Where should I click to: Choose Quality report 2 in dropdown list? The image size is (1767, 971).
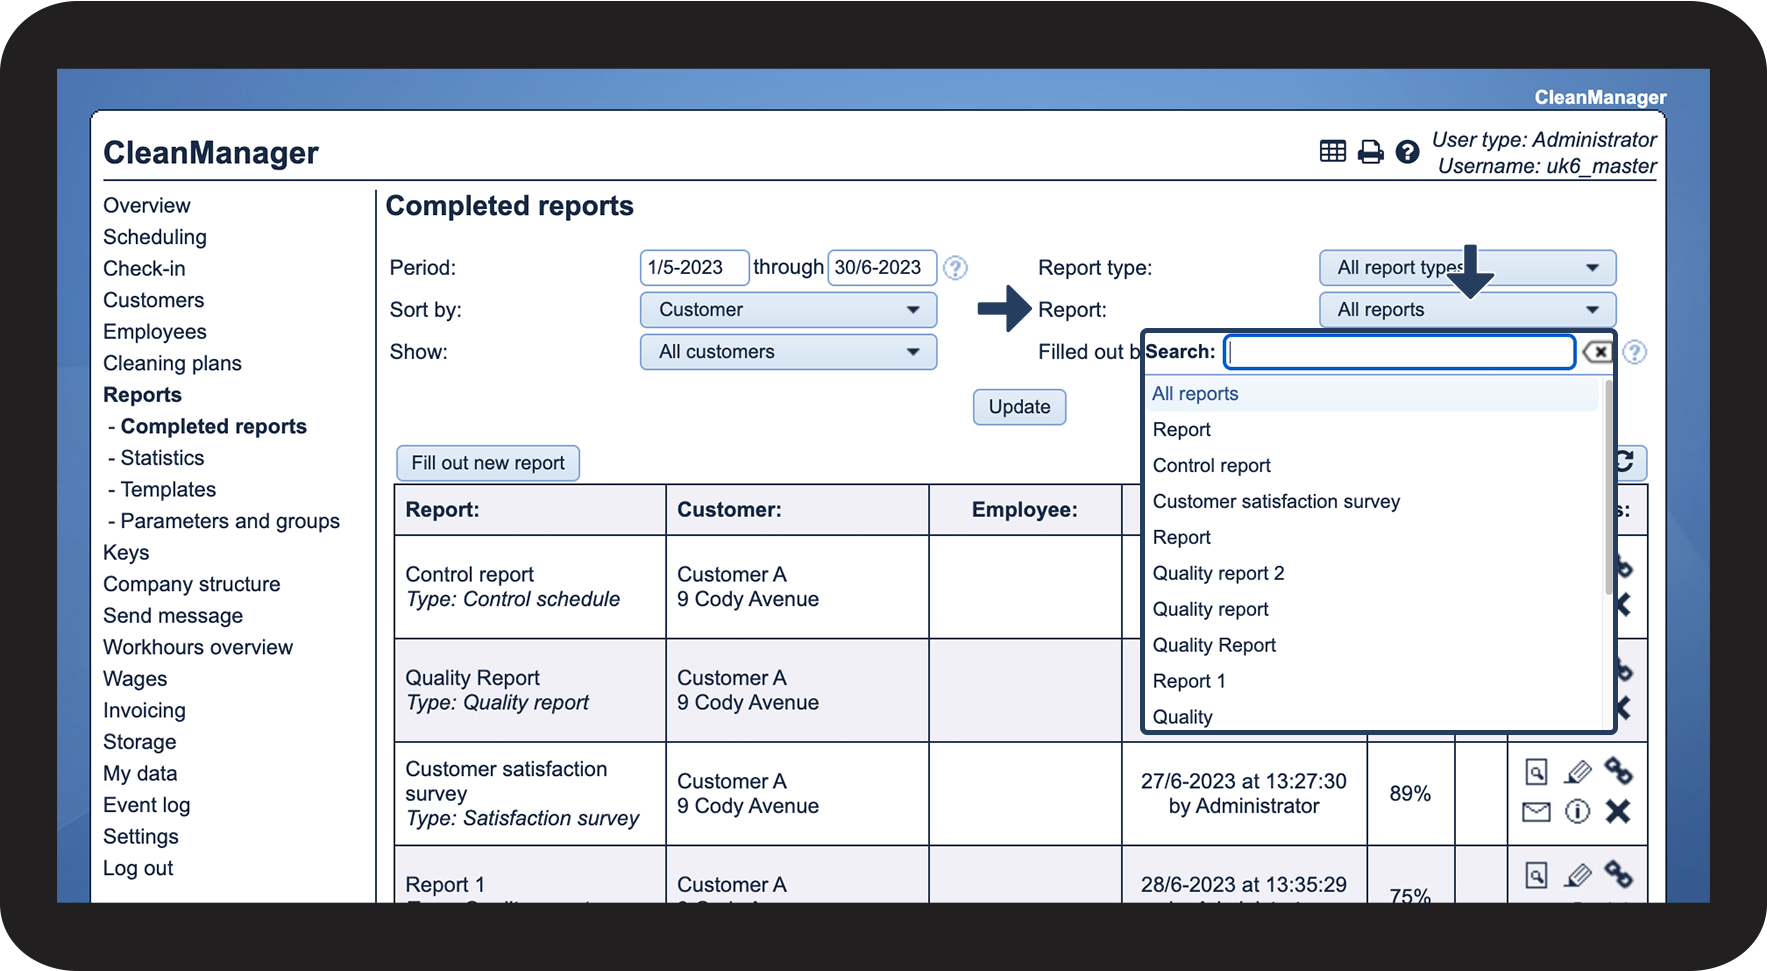click(x=1218, y=574)
